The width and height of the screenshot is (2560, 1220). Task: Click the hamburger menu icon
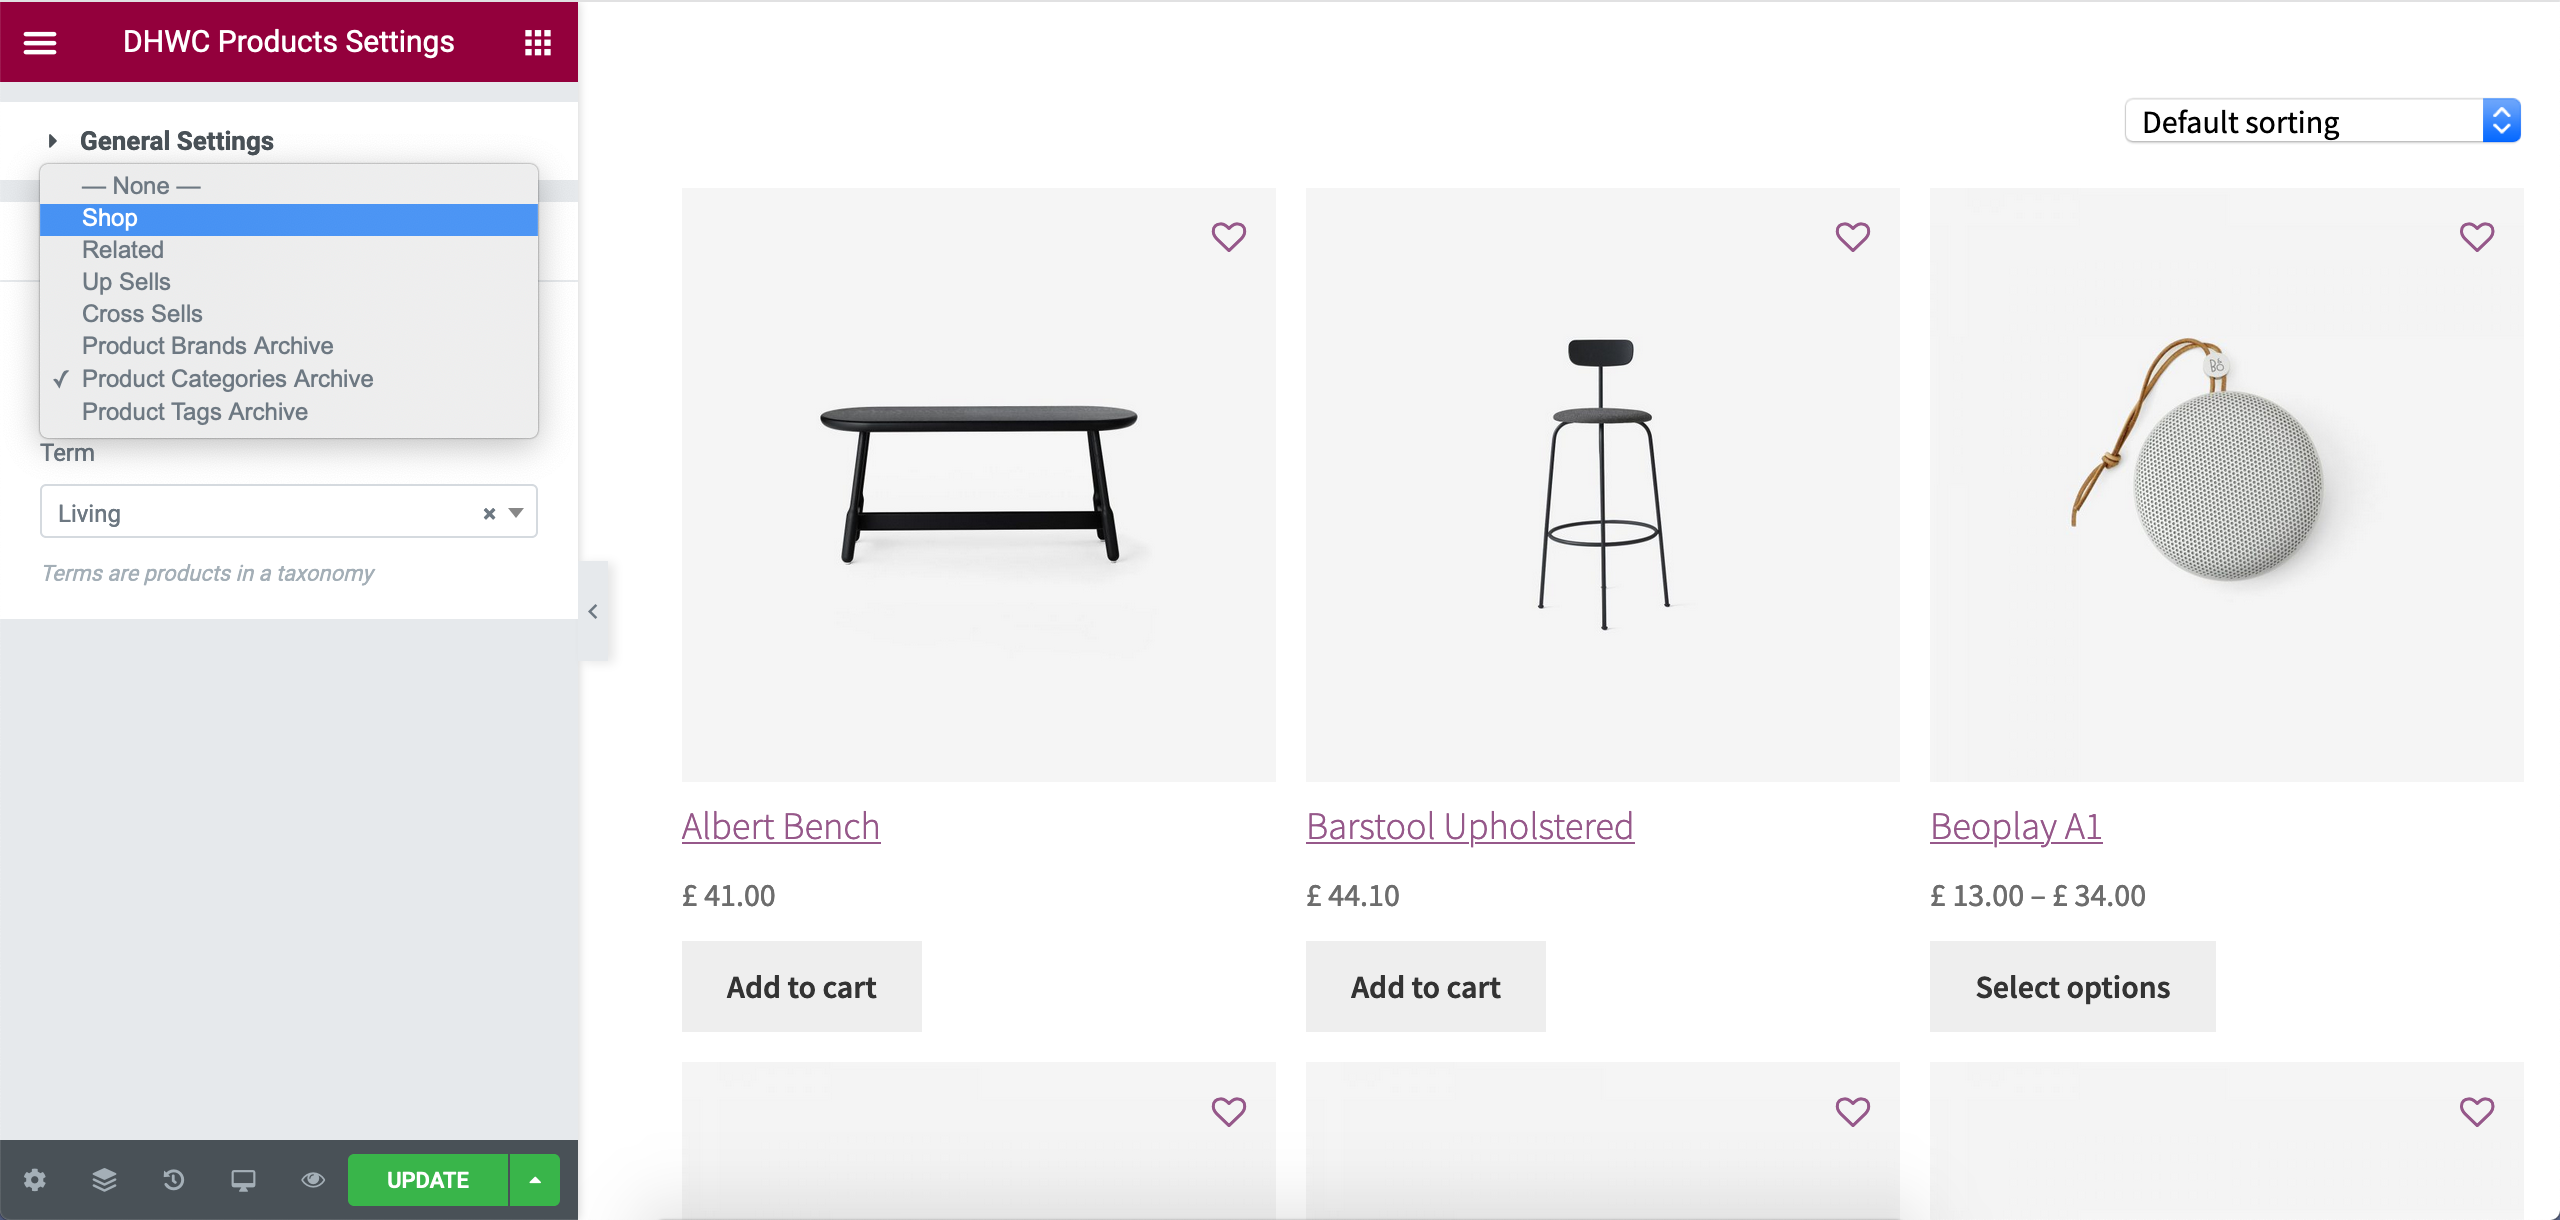[x=39, y=41]
